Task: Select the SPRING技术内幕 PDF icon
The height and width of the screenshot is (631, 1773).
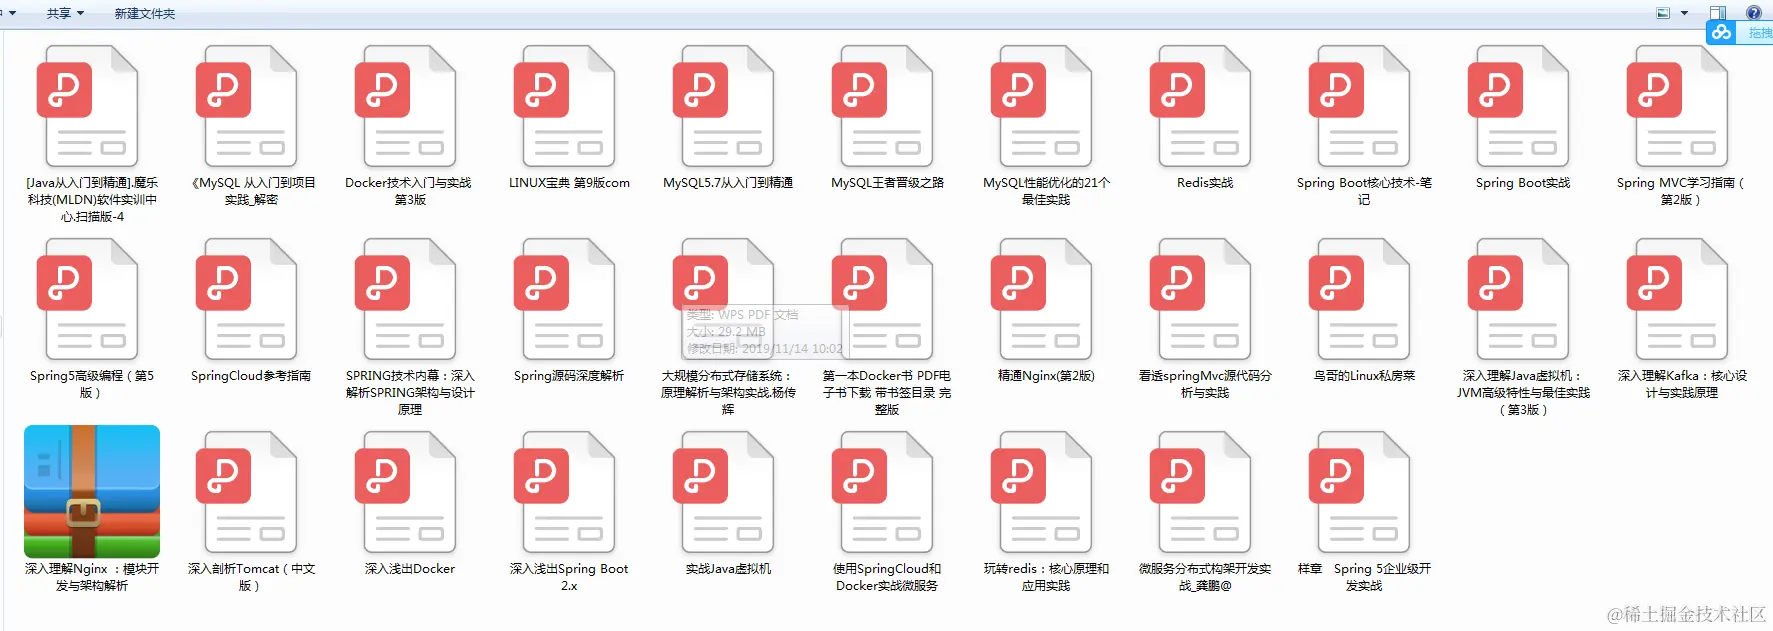Action: pyautogui.click(x=405, y=299)
